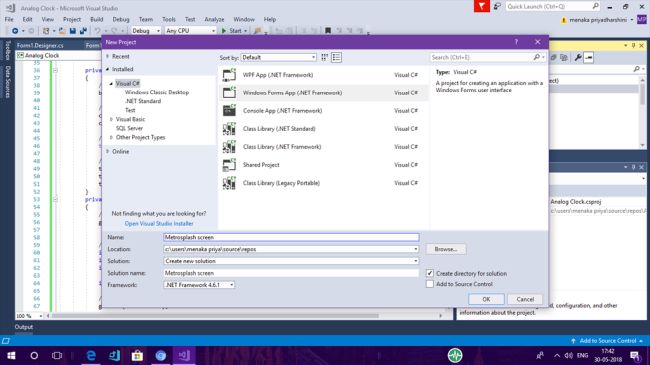The image size is (650, 365).
Task: Open the Microsoft Store taskbar icon
Action: coord(137,355)
